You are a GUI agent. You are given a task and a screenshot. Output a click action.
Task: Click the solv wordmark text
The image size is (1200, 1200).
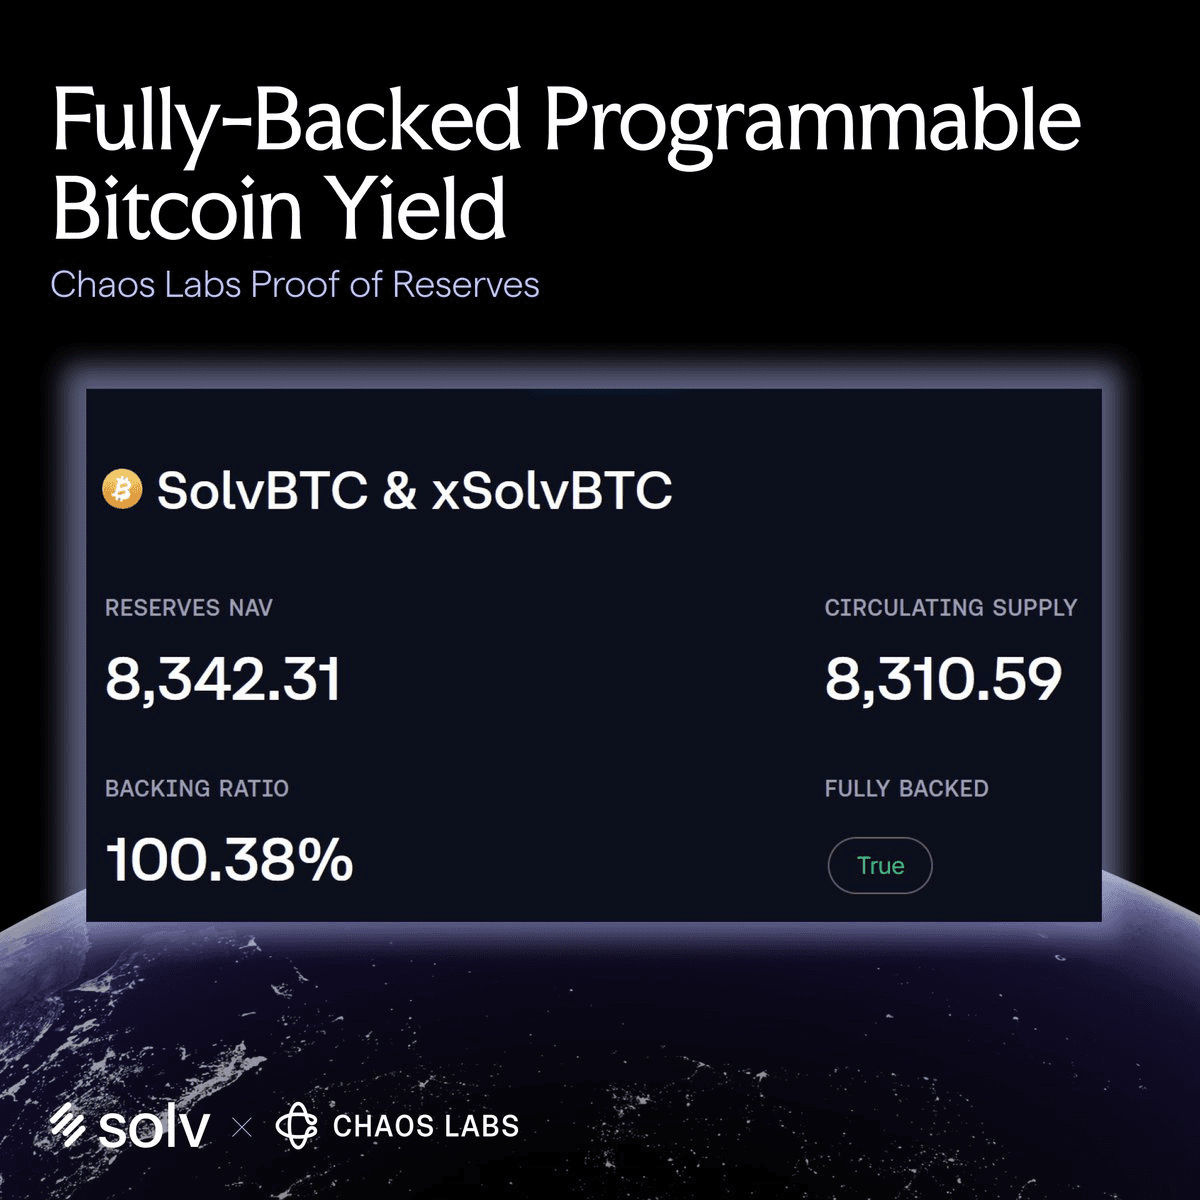154,1128
